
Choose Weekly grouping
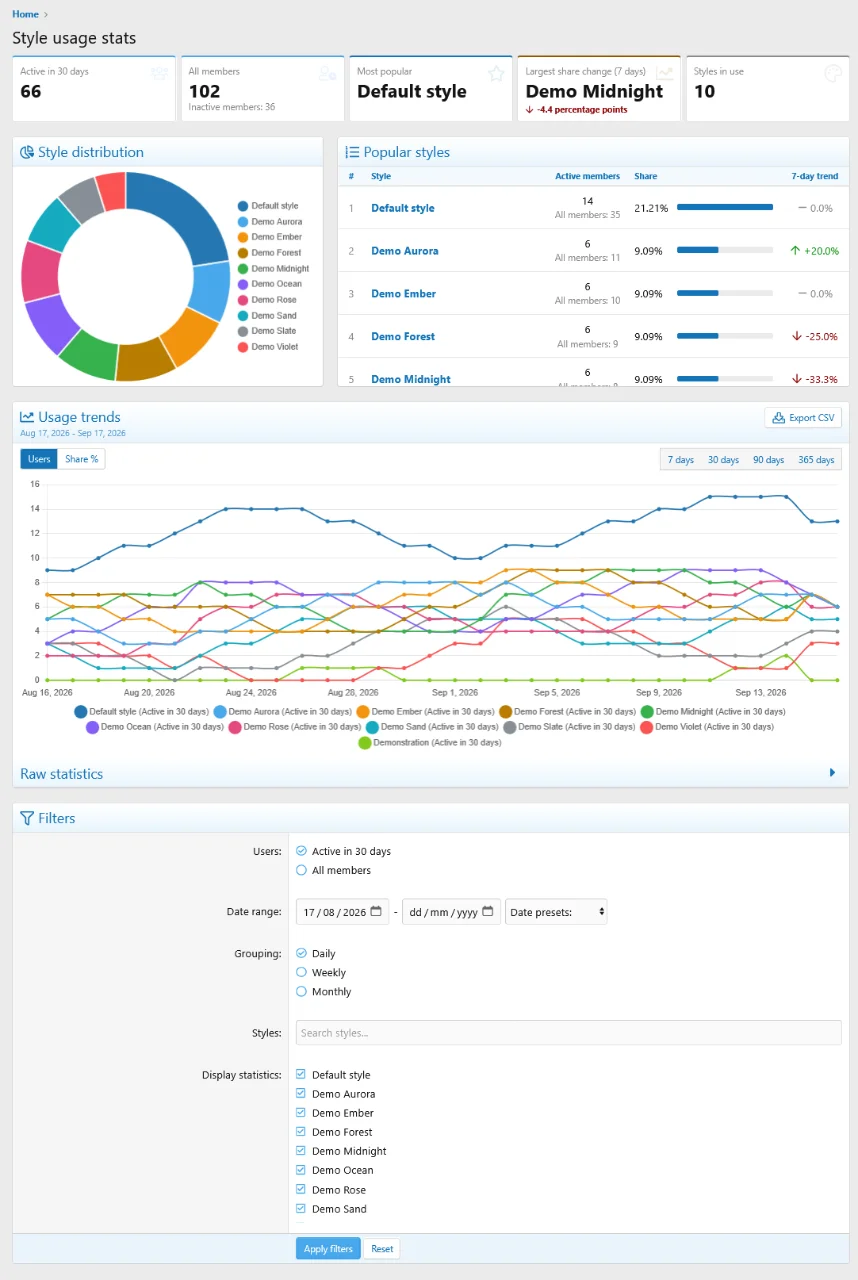coord(301,972)
